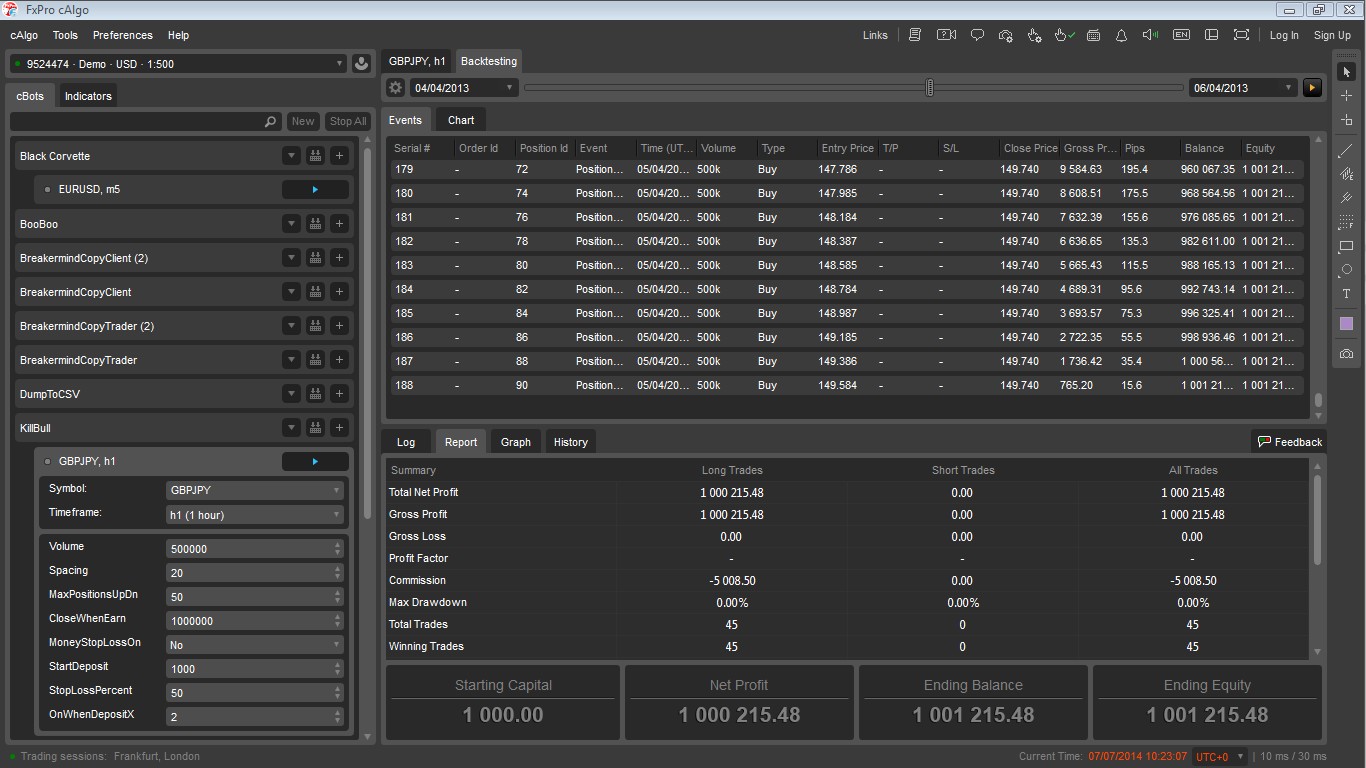
Task: Change language with the EN icon
Action: click(x=1181, y=35)
